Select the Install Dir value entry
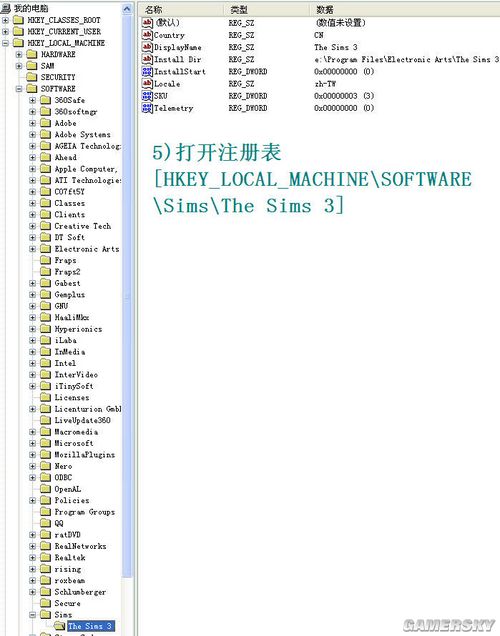This screenshot has width=500, height=636. coord(178,59)
